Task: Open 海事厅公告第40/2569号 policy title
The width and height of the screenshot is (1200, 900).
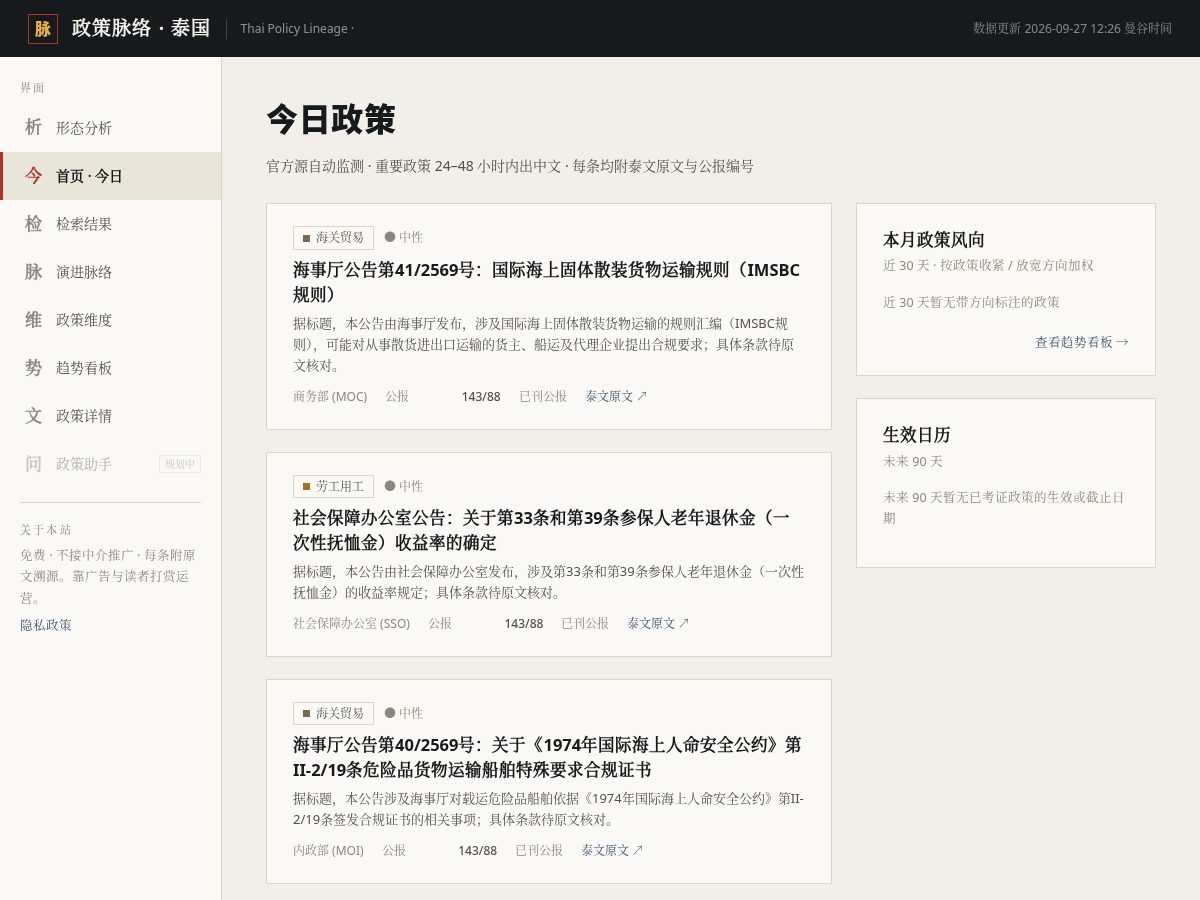Action: point(547,757)
